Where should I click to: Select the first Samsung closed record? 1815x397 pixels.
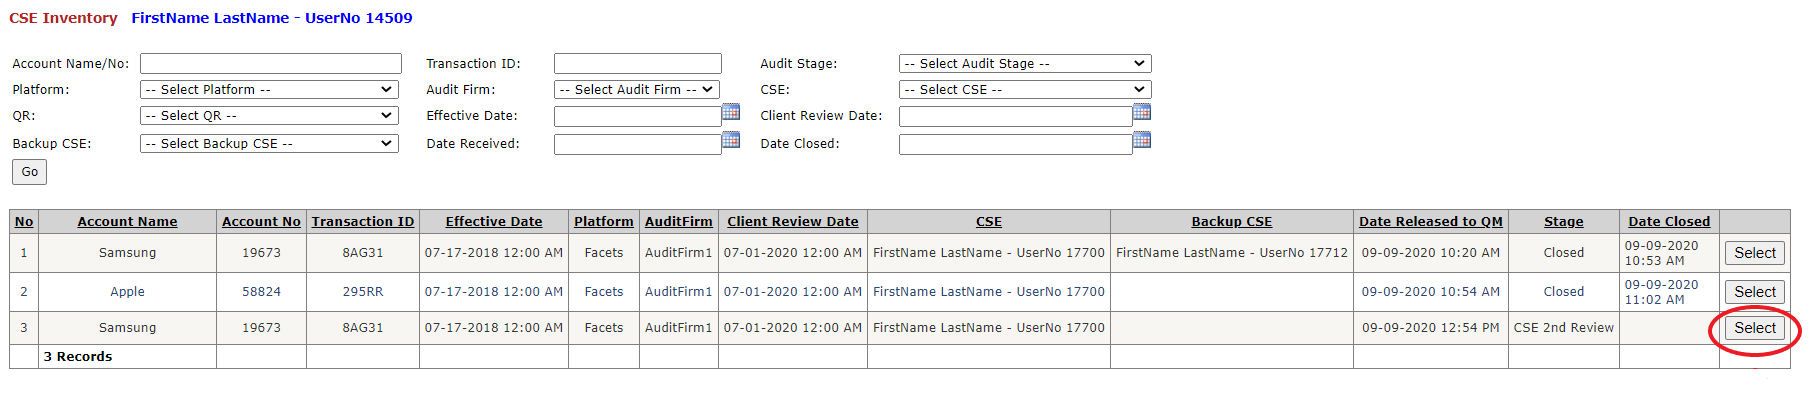(x=1755, y=253)
